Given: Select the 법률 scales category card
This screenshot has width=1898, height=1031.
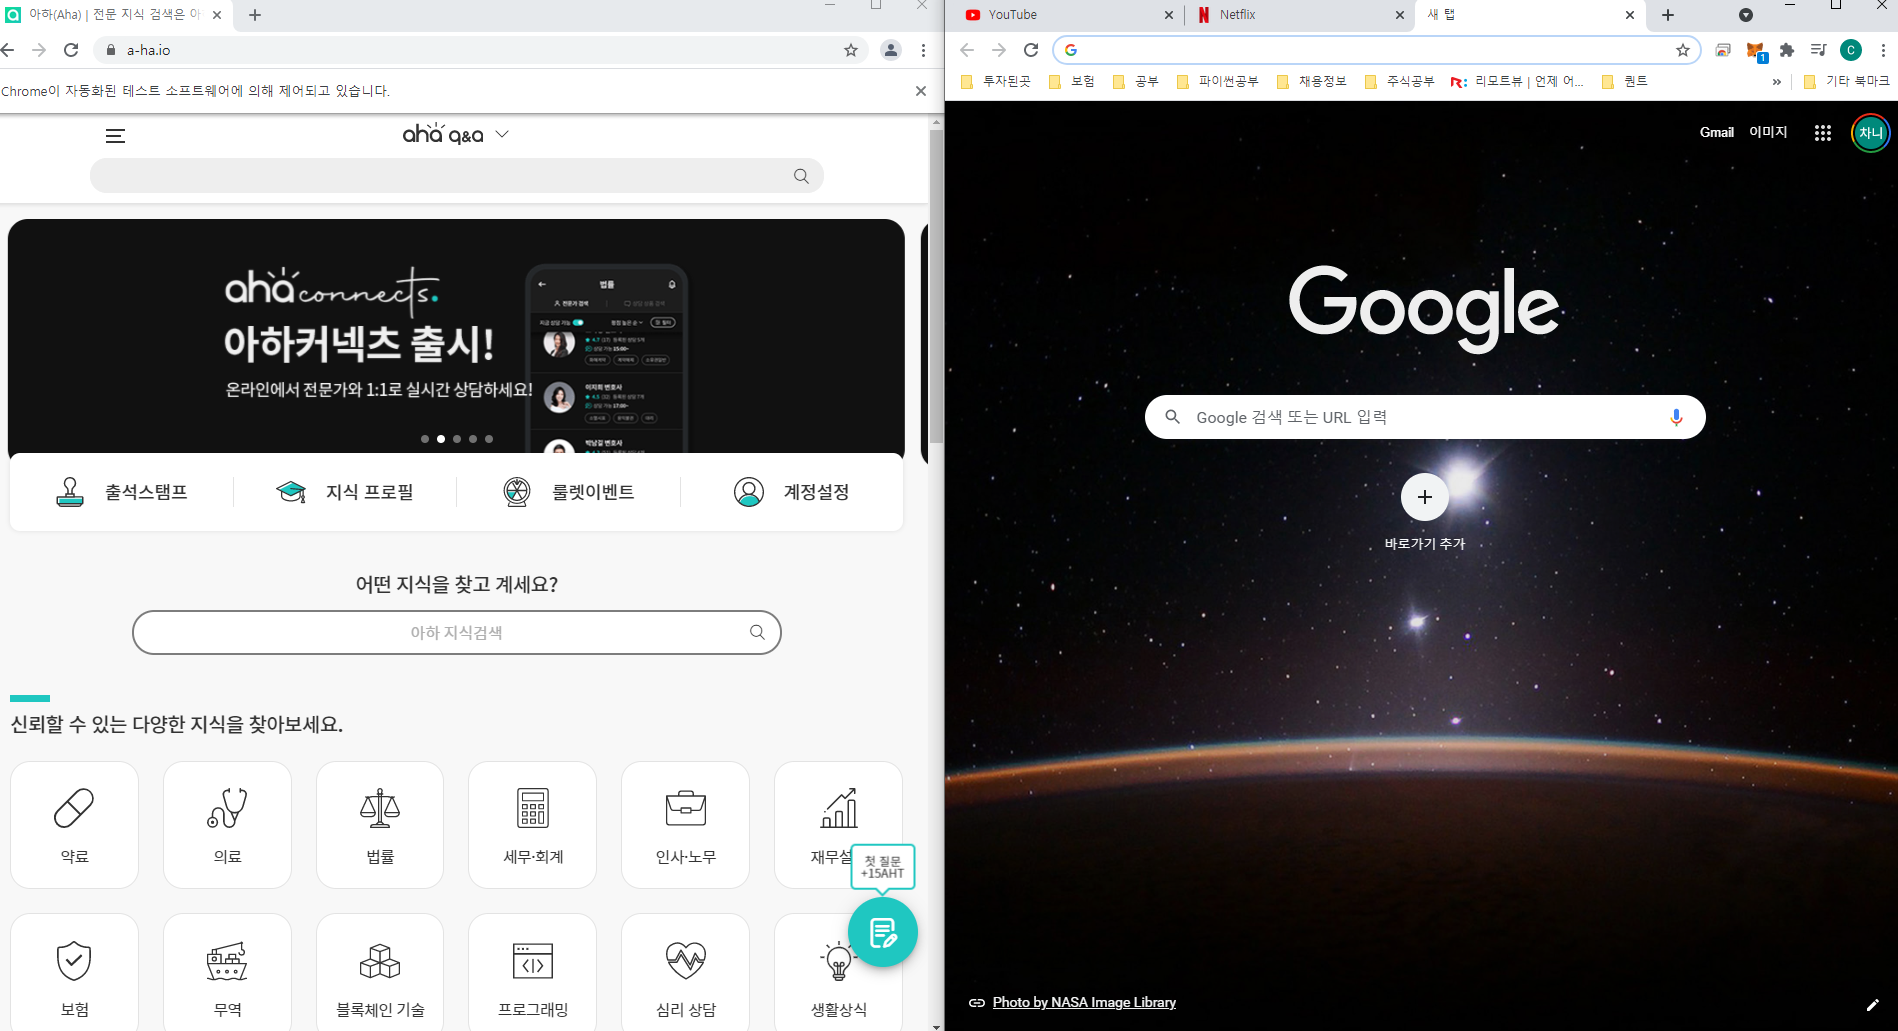Looking at the screenshot, I should [x=380, y=825].
